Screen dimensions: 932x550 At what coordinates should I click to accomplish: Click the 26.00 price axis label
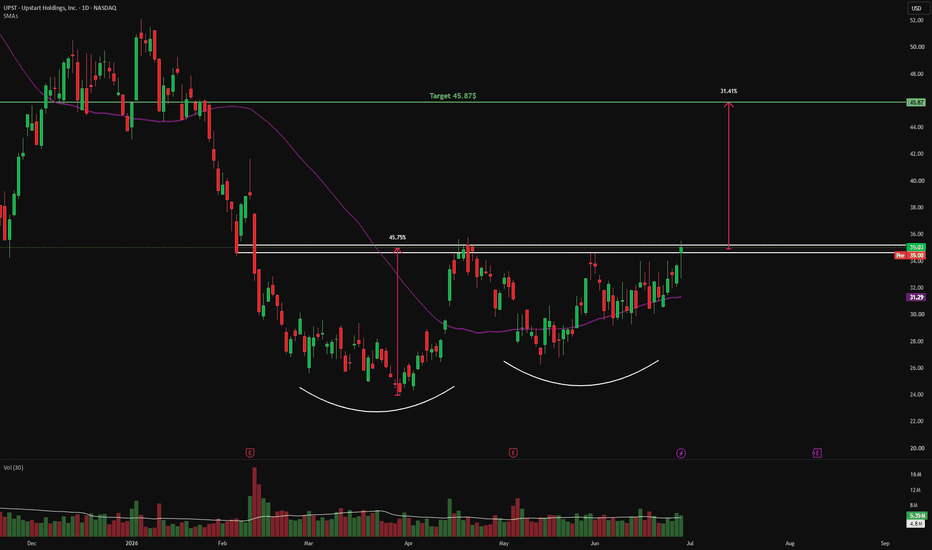pos(917,368)
